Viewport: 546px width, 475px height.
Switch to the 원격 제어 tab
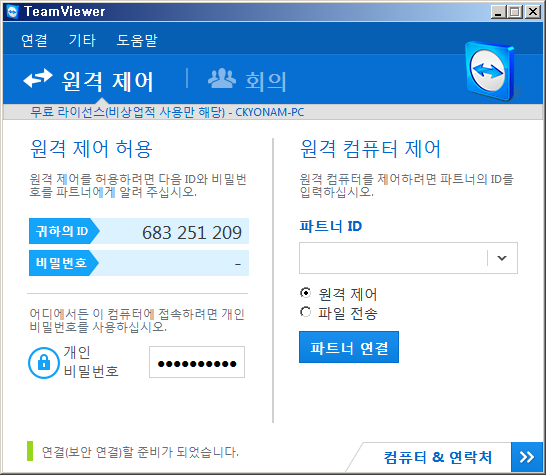88,81
